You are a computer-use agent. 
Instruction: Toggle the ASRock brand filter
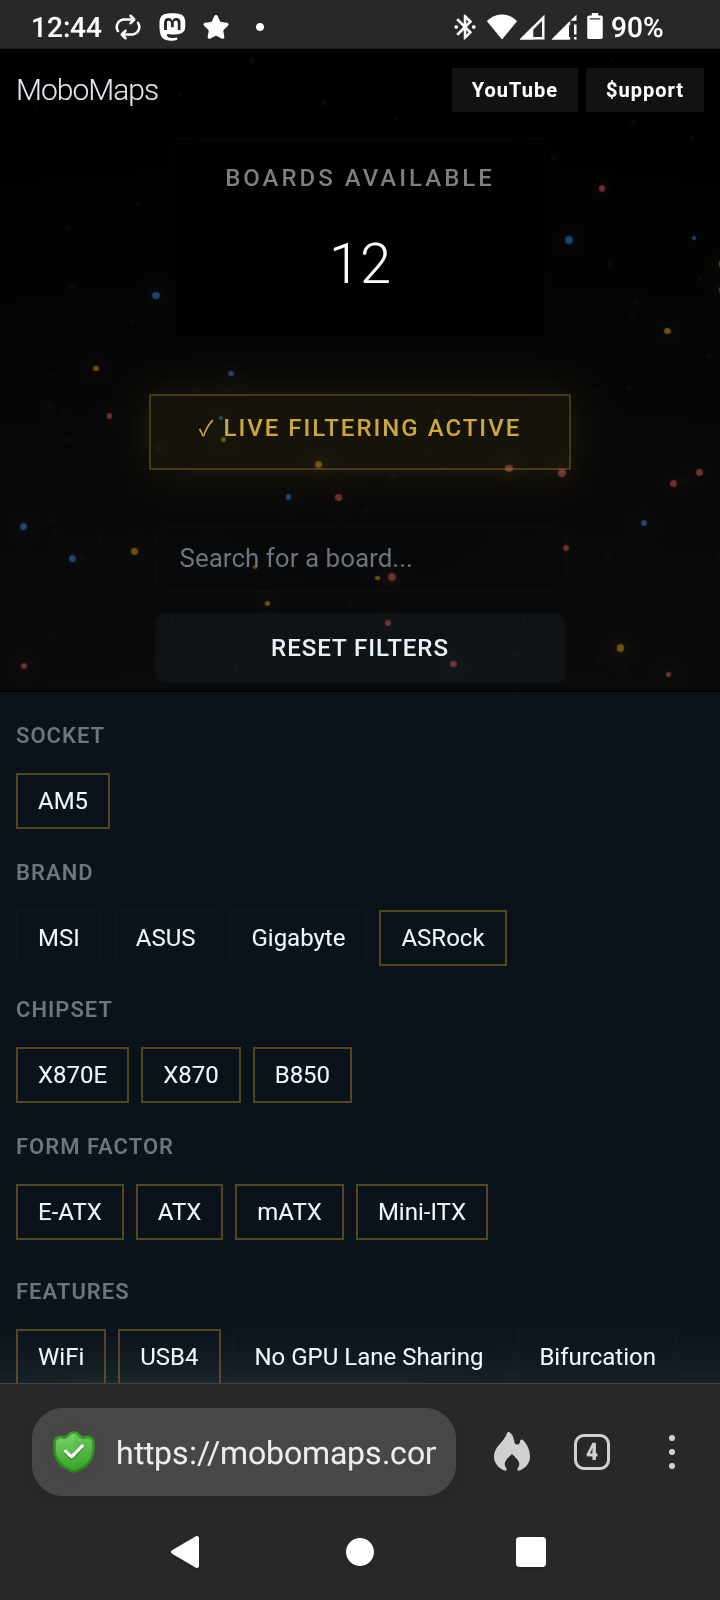(443, 938)
